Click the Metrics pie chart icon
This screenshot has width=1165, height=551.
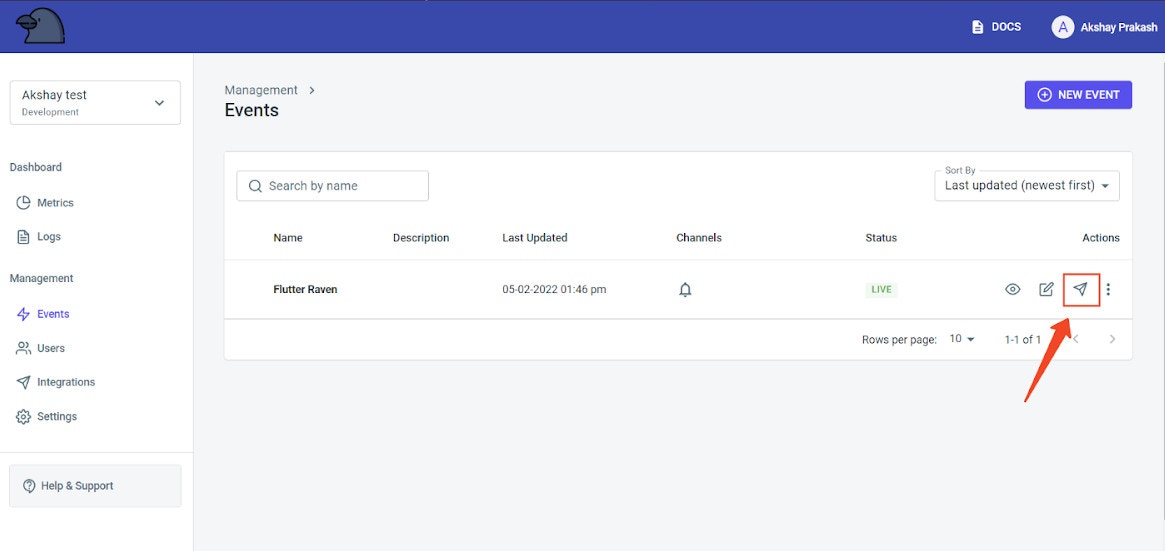[23, 203]
